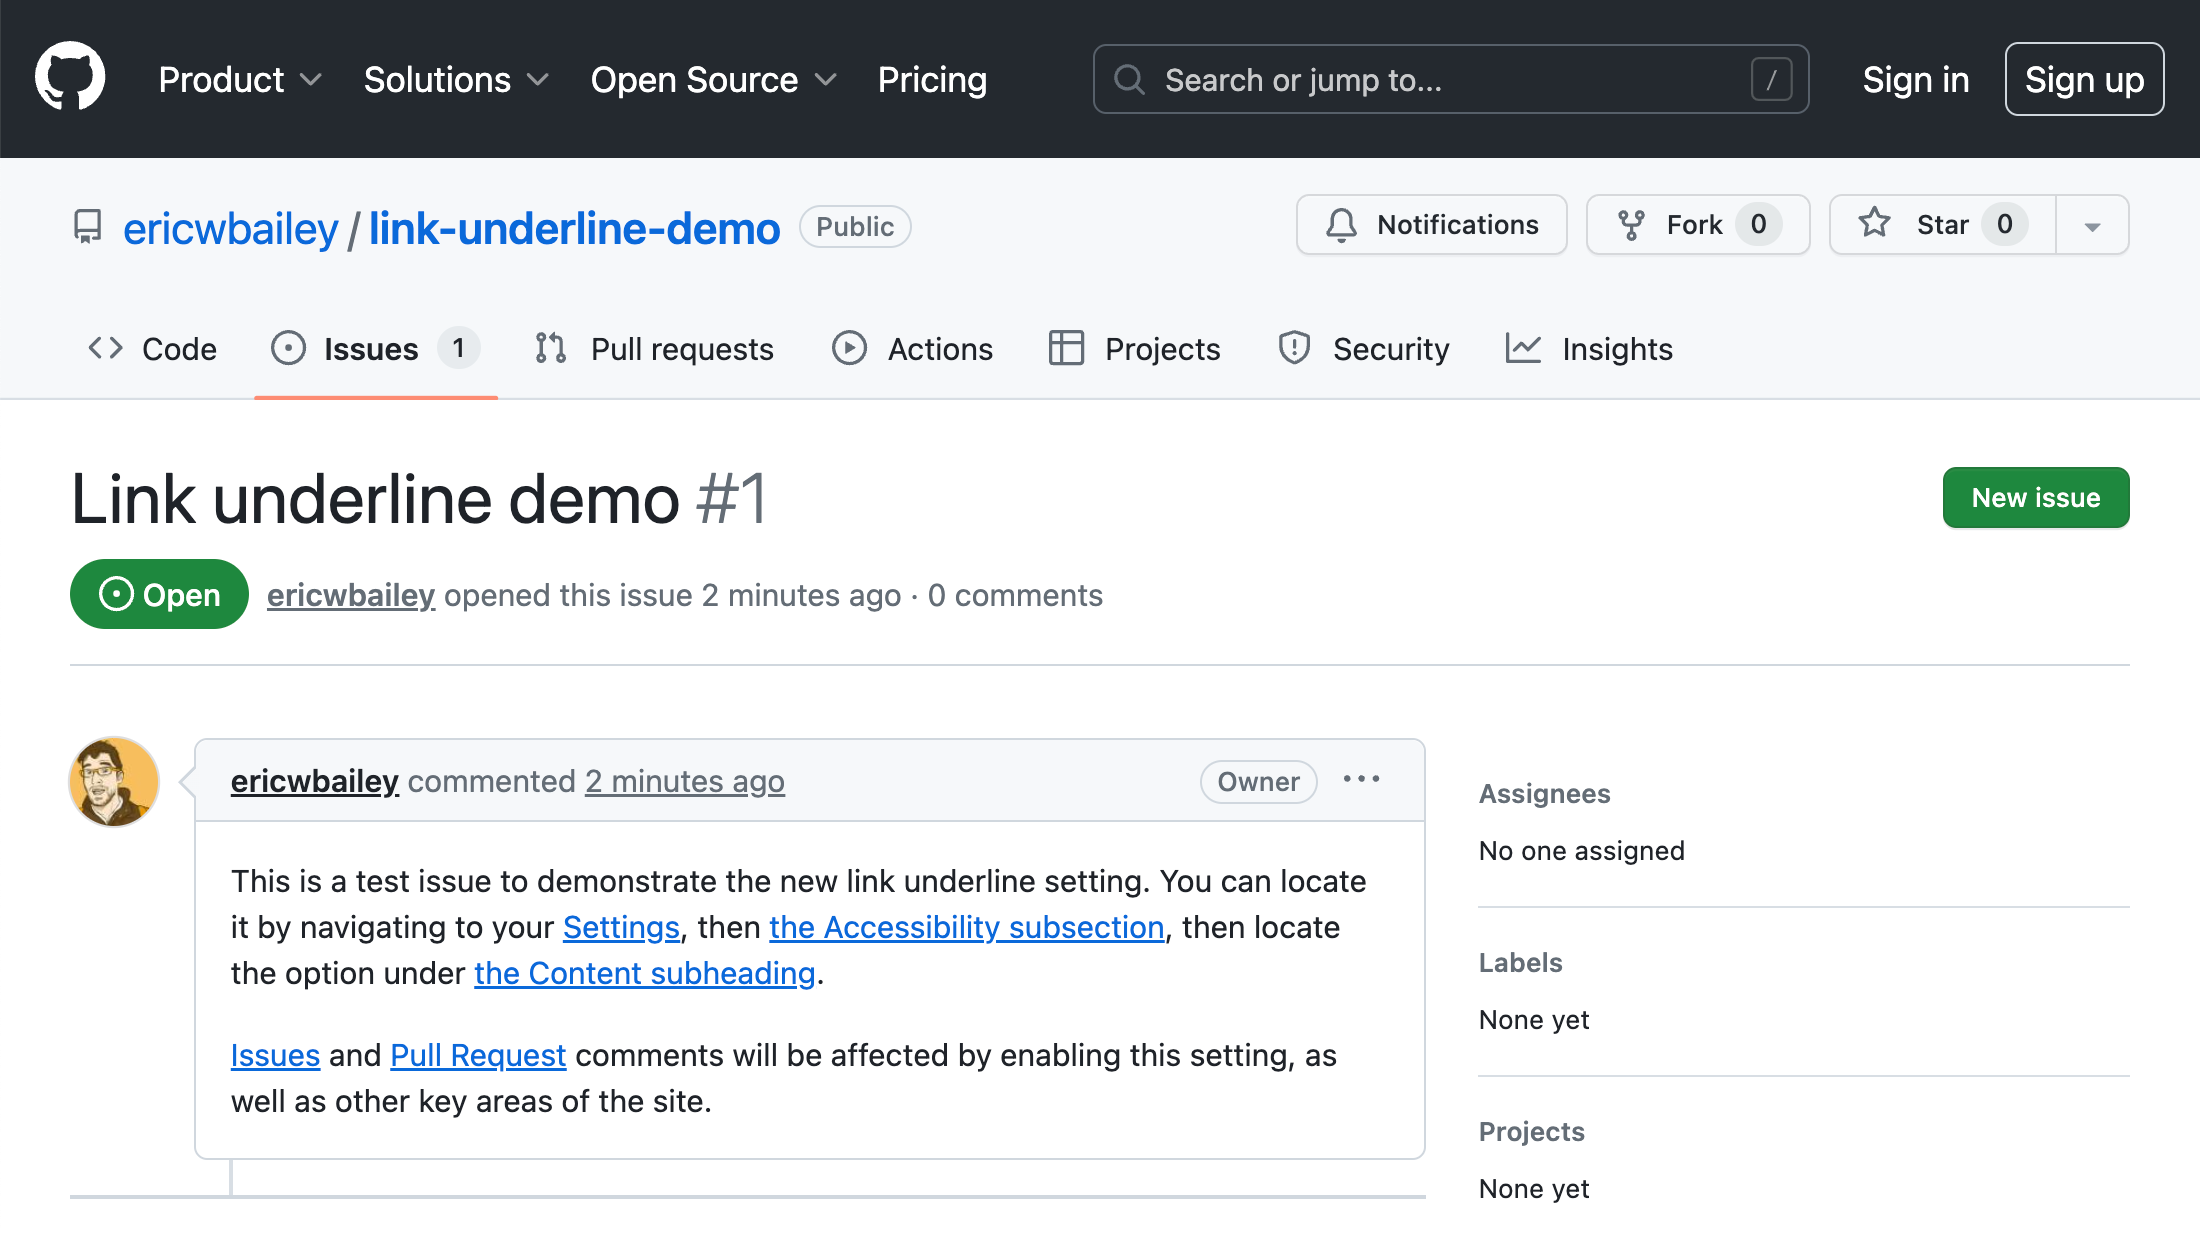Switch to the Code tab
Image resolution: width=2200 pixels, height=1235 pixels.
click(x=152, y=349)
